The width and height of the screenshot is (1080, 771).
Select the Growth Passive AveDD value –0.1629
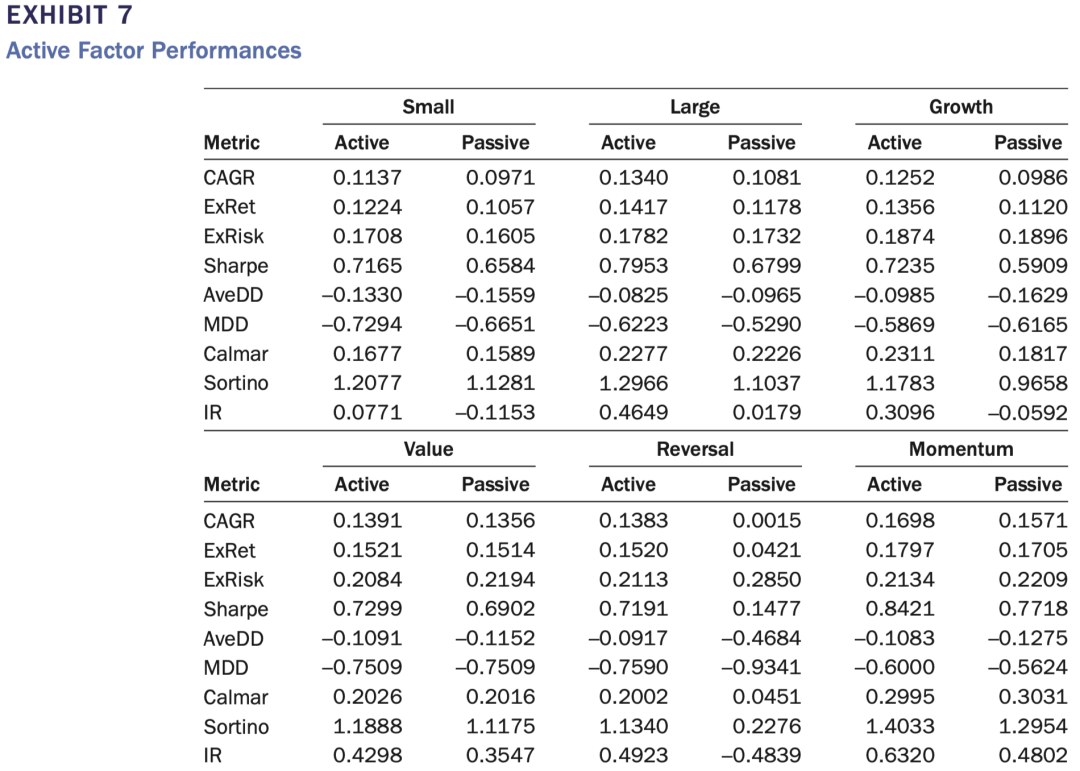[1029, 295]
